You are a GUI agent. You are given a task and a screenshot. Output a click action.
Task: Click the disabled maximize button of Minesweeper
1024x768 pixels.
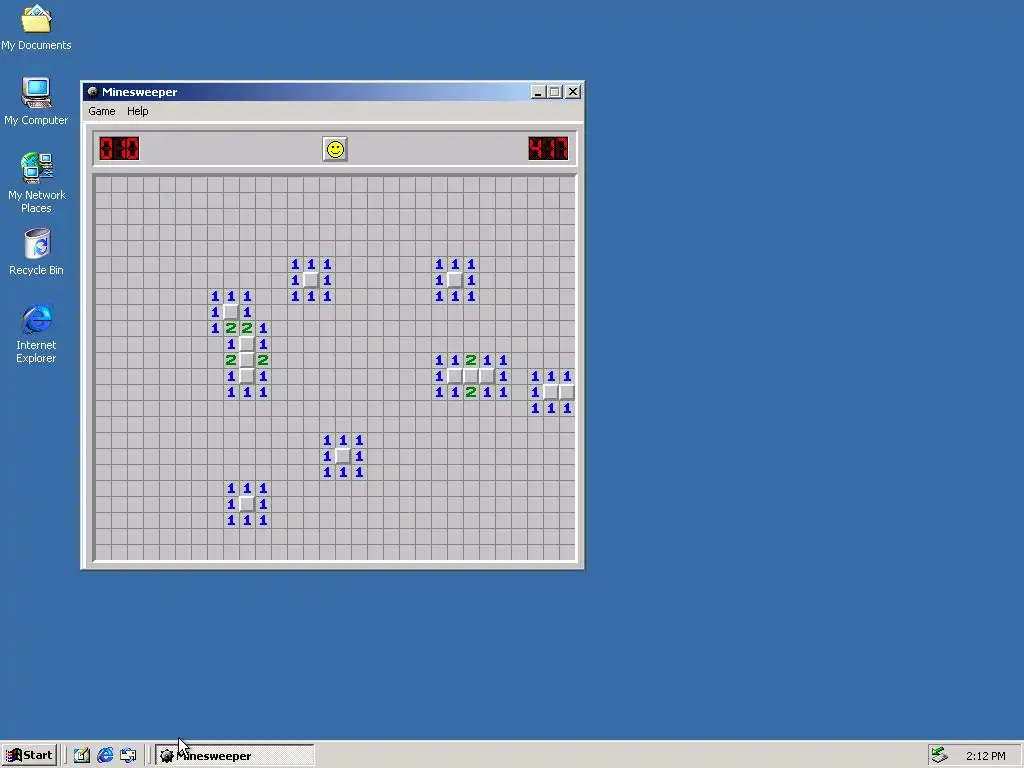click(554, 92)
